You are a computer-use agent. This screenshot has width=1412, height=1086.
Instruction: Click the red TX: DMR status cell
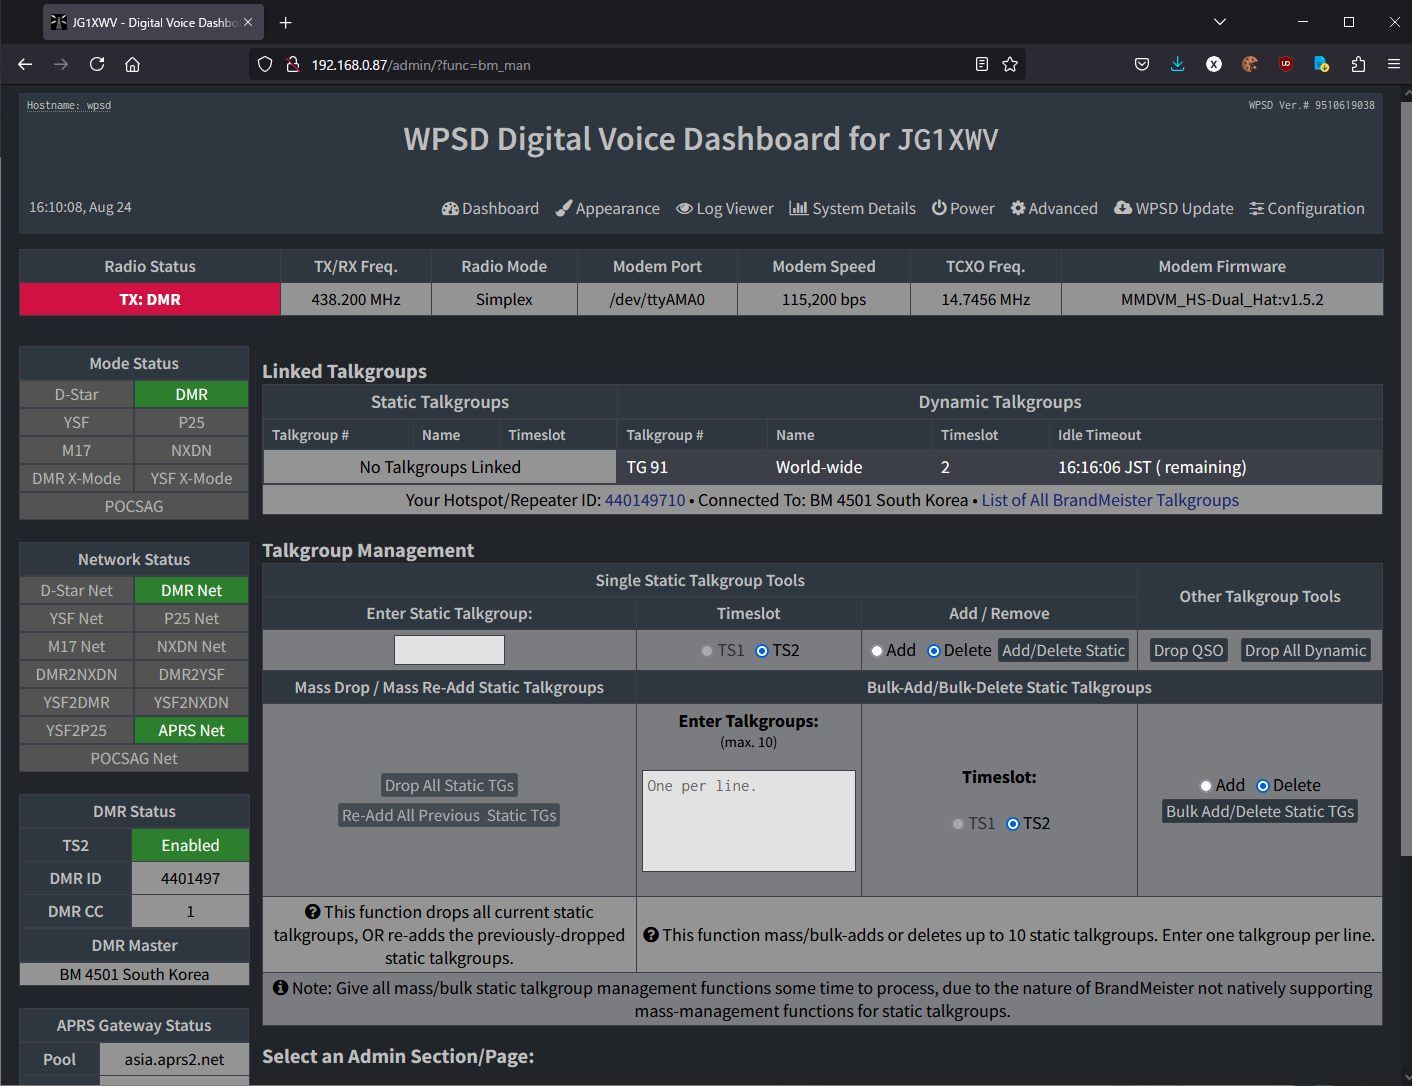click(150, 299)
